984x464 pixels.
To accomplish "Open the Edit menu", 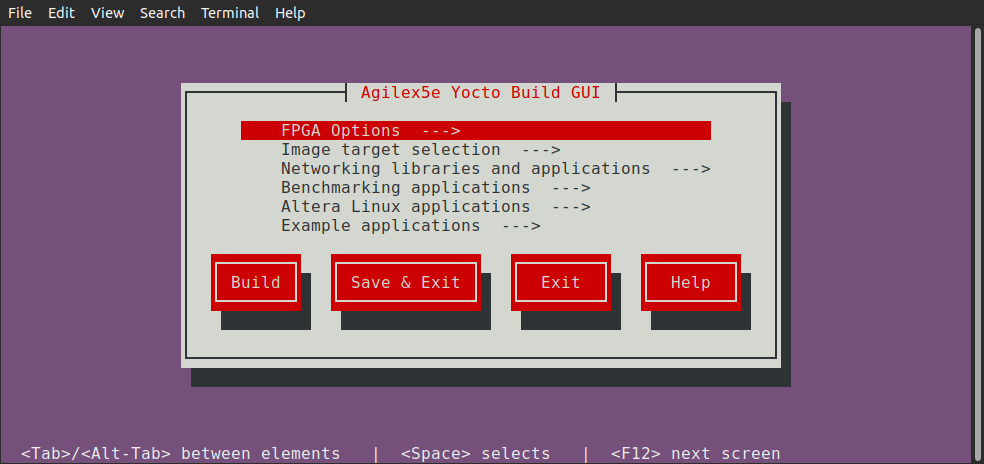I will pos(62,13).
